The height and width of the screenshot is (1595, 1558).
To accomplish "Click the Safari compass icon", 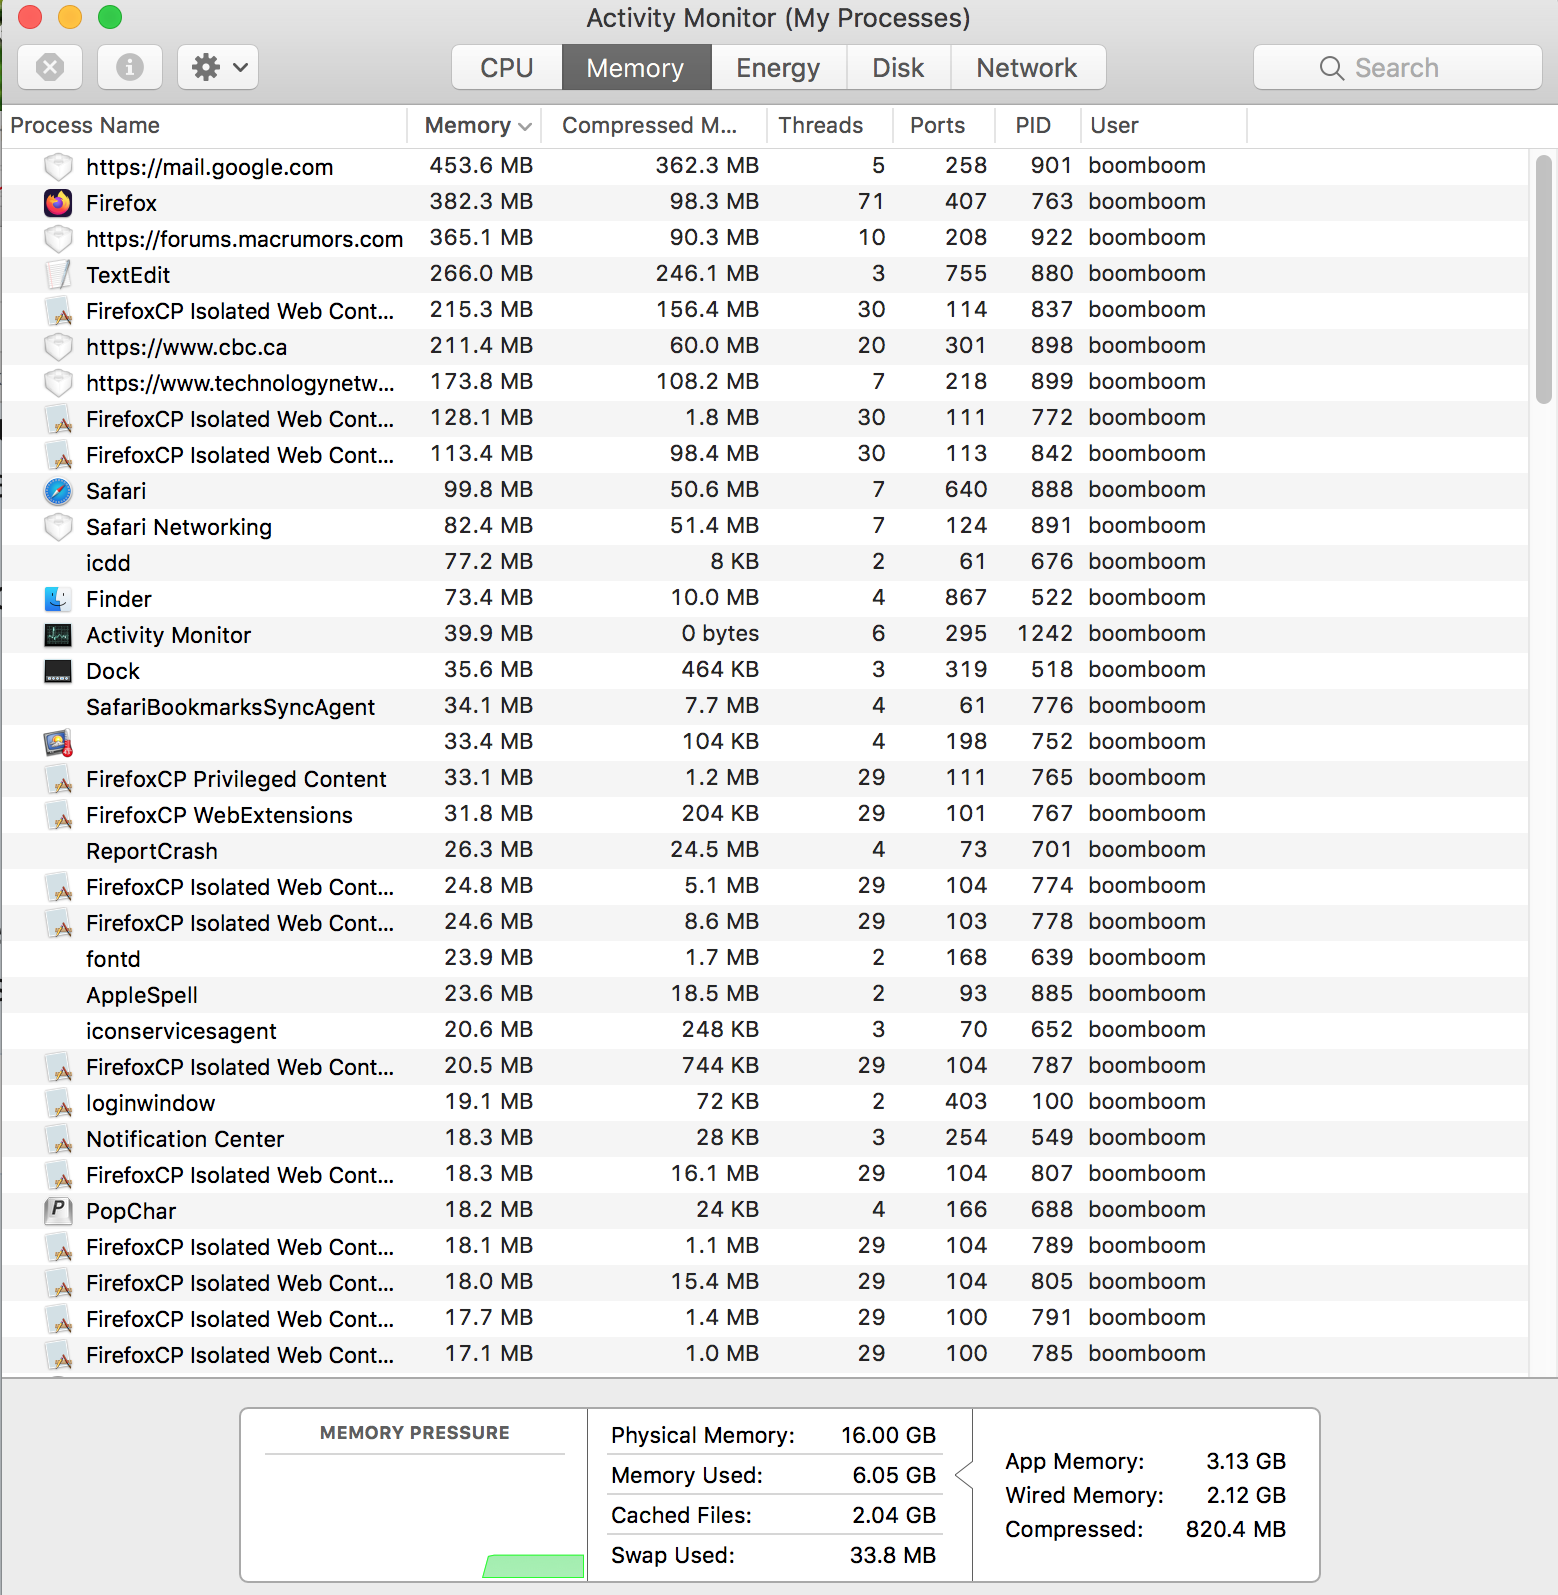I will coord(59,491).
